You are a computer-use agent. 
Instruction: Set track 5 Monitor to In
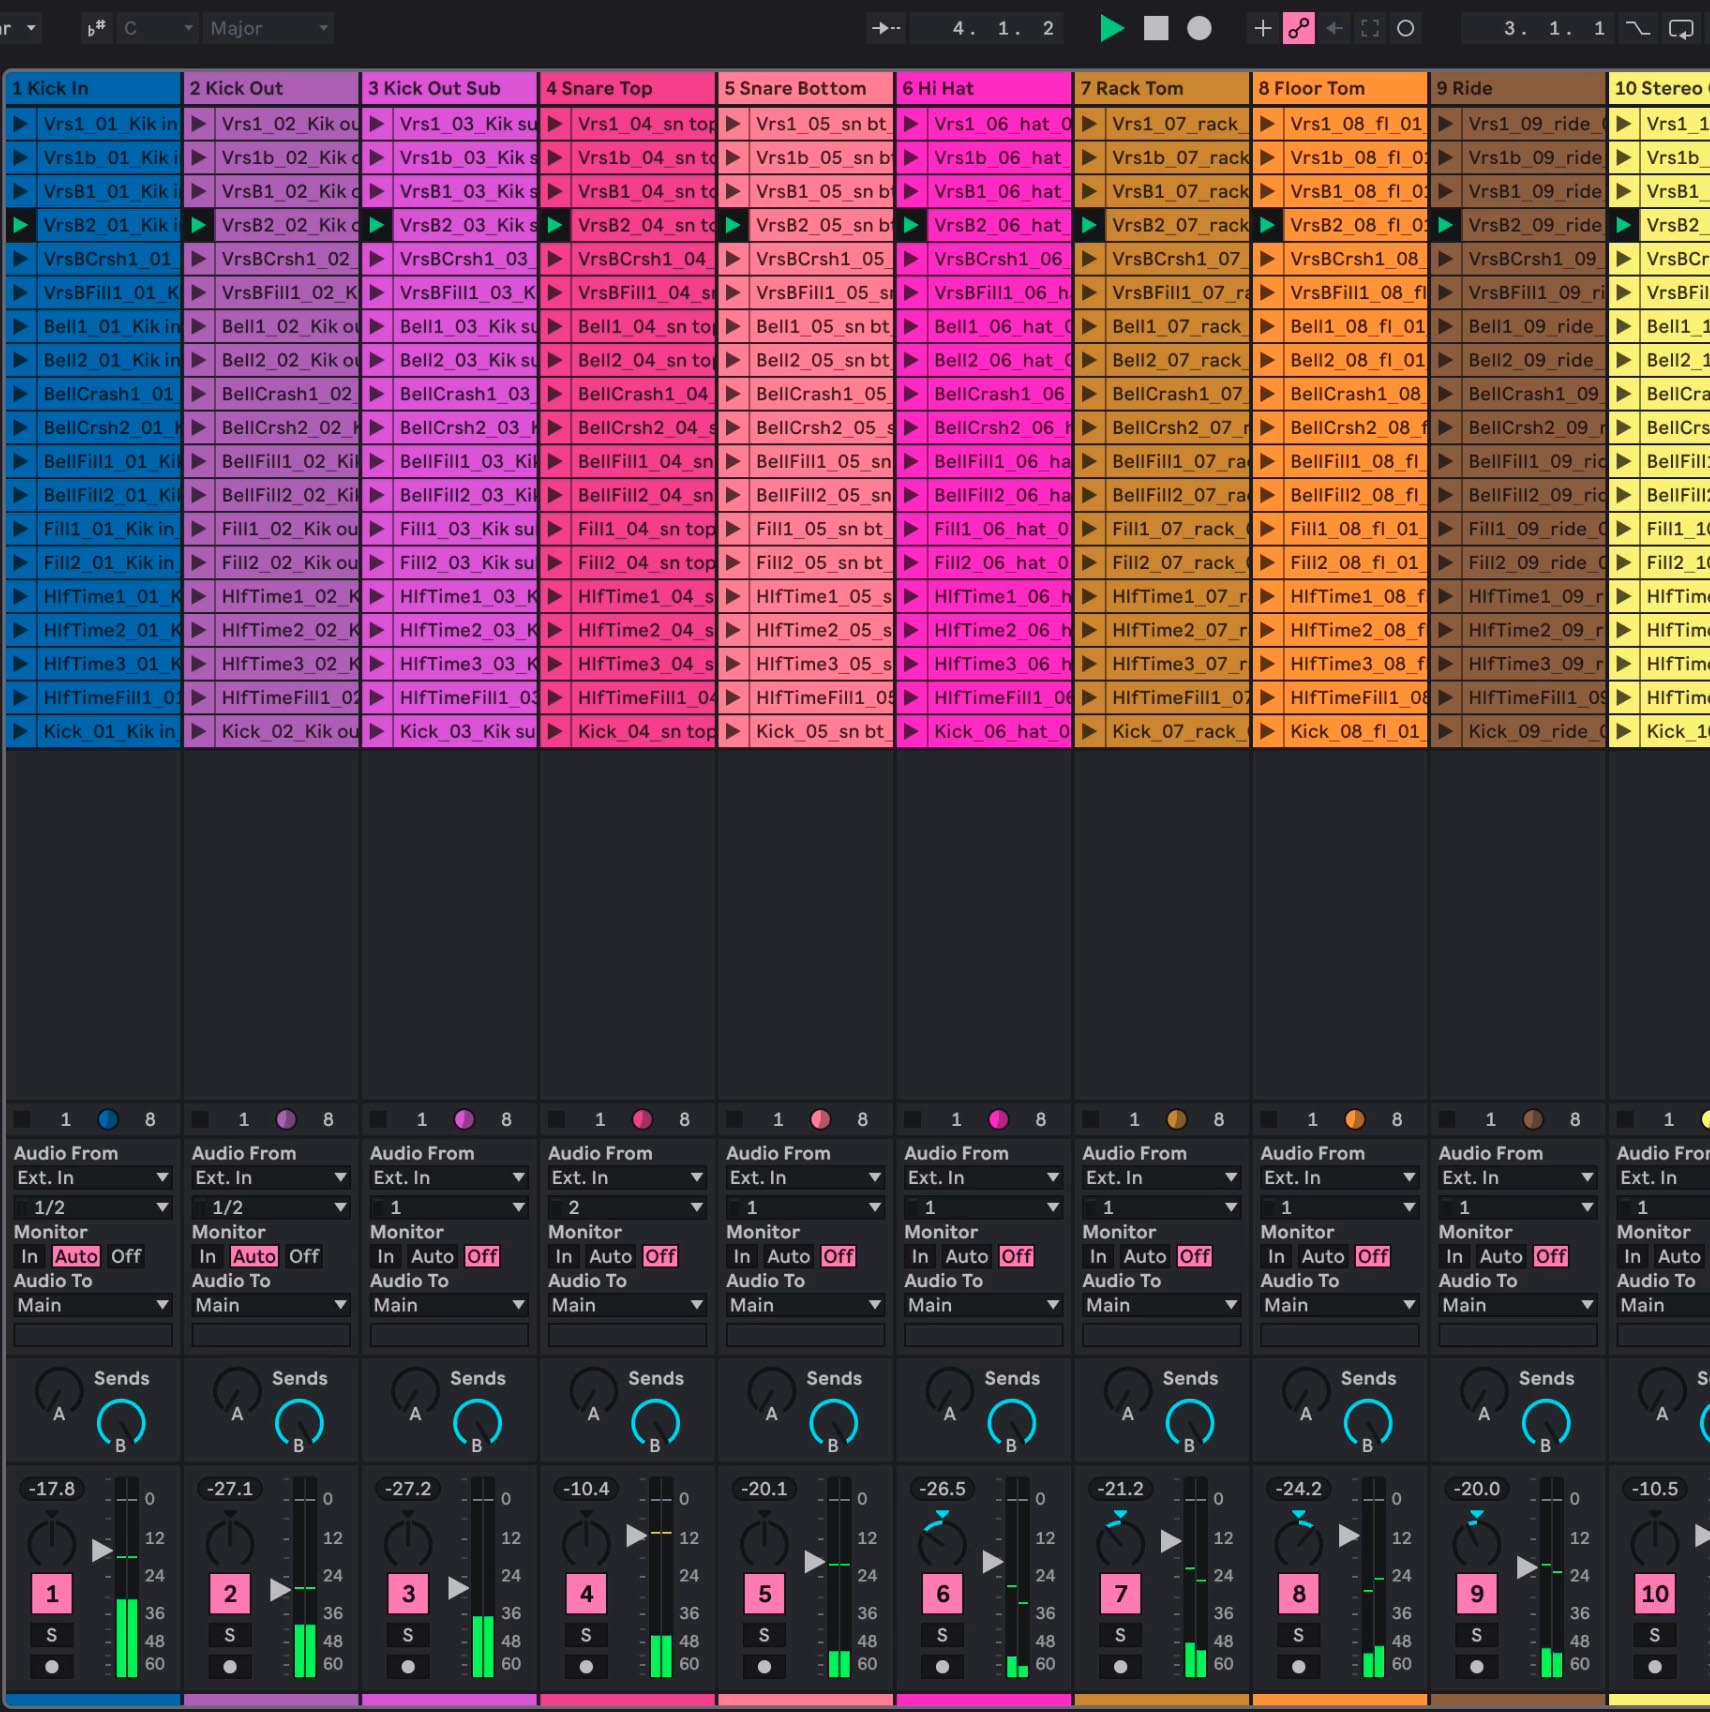[x=741, y=1257]
